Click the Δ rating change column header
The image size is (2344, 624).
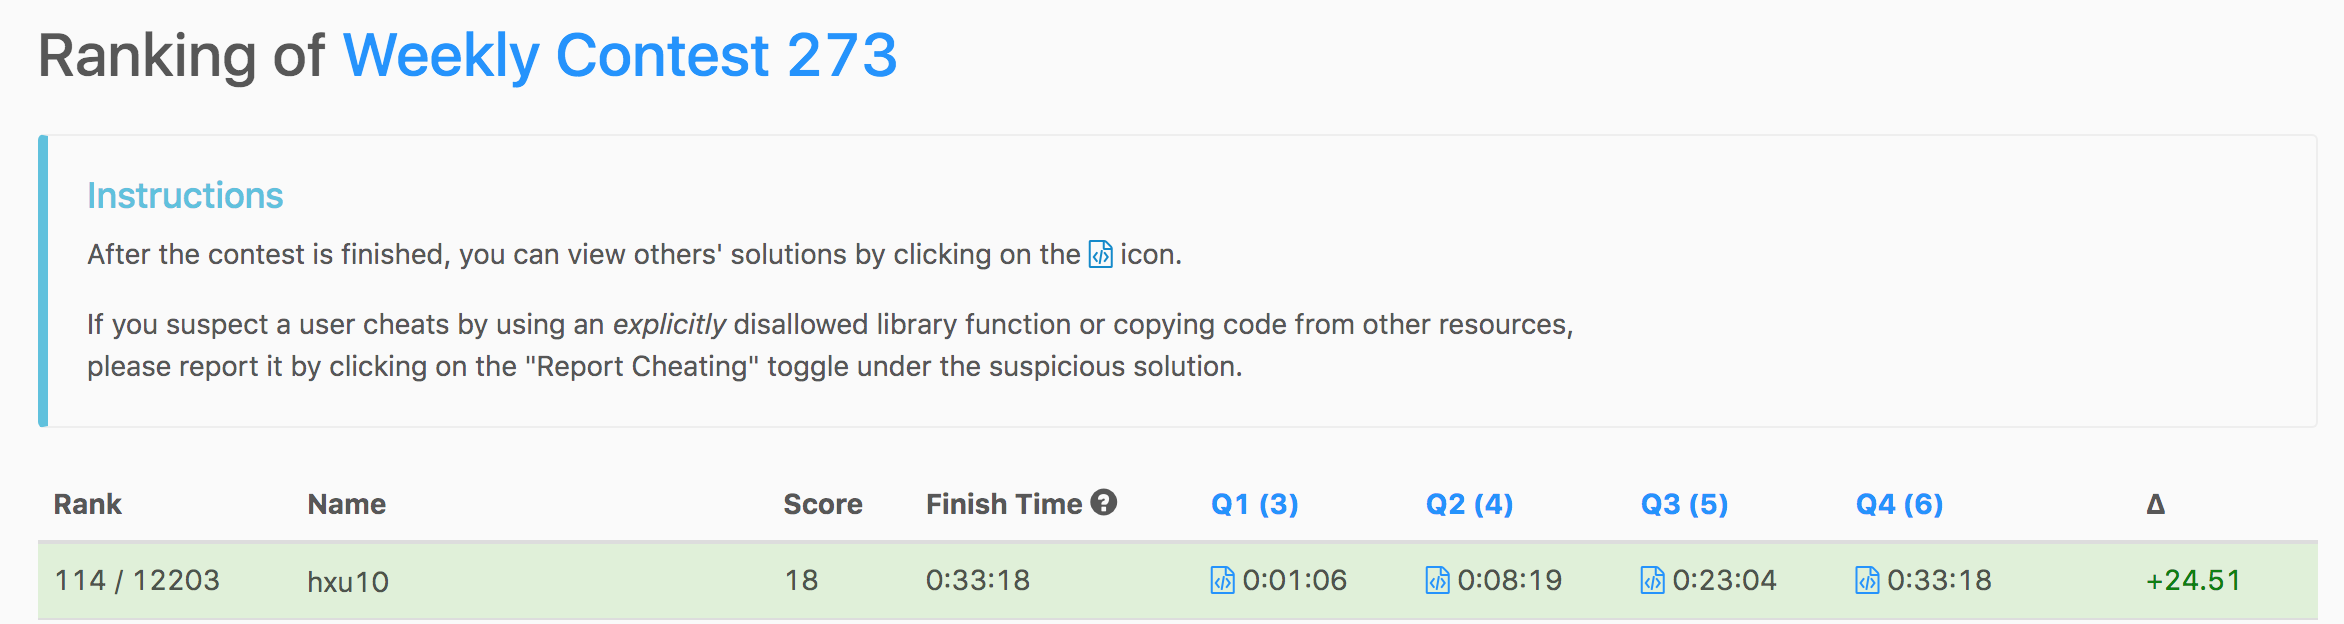pos(2155,504)
